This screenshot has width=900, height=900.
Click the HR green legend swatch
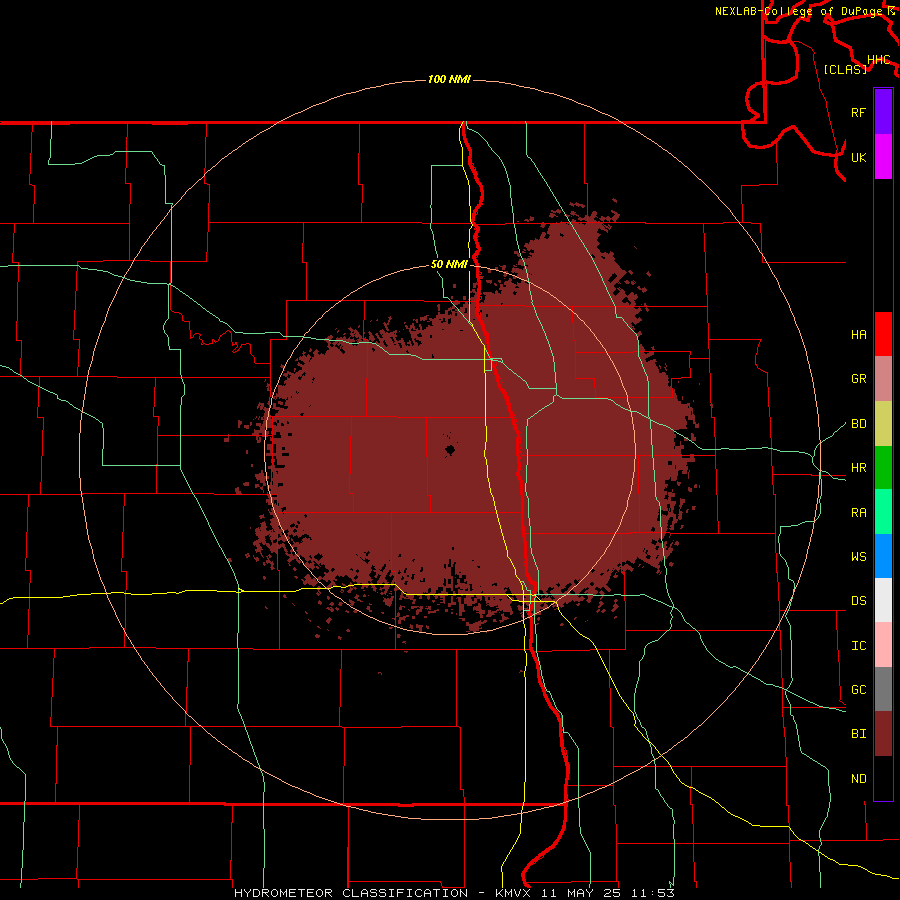tap(883, 467)
